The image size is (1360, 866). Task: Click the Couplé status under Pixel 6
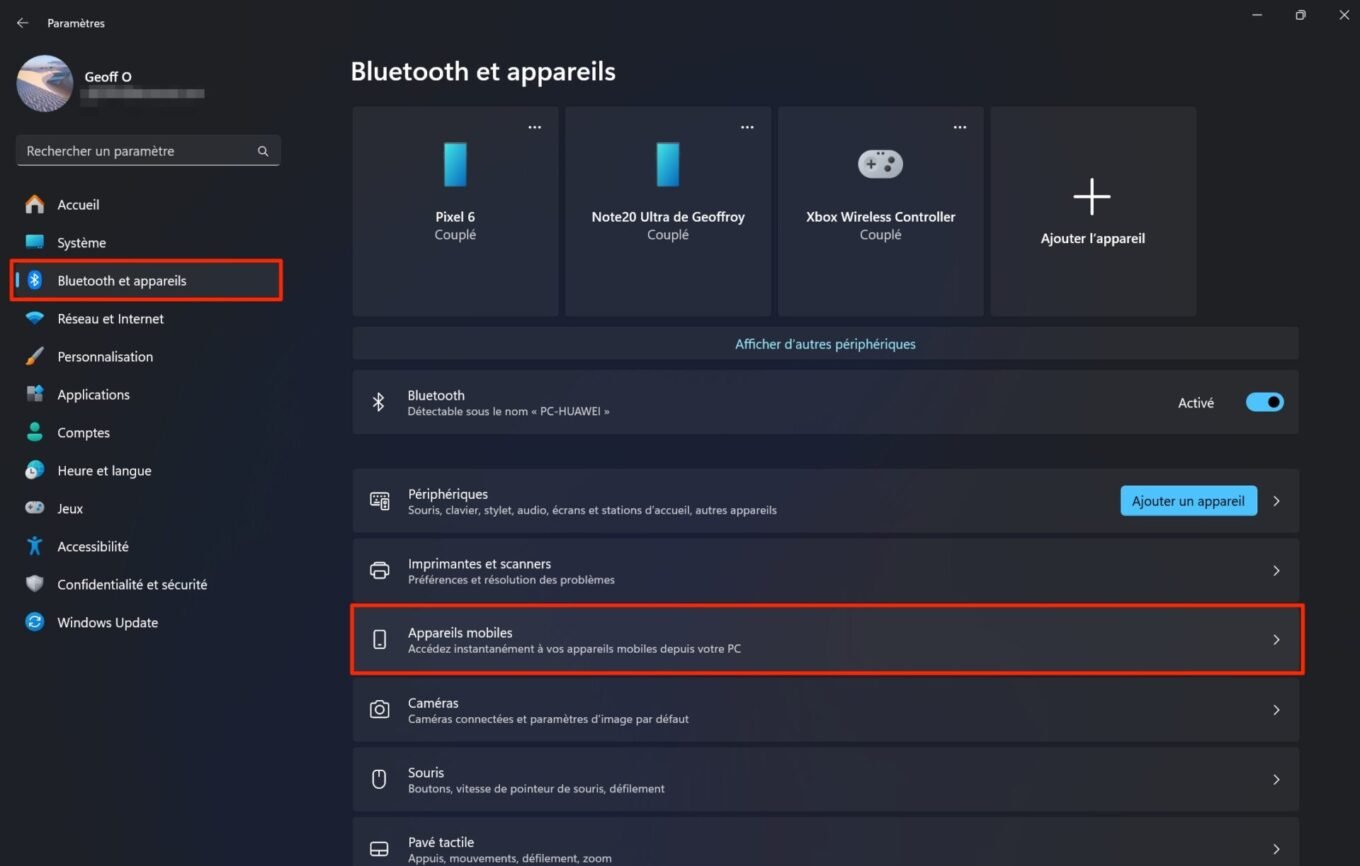(455, 235)
